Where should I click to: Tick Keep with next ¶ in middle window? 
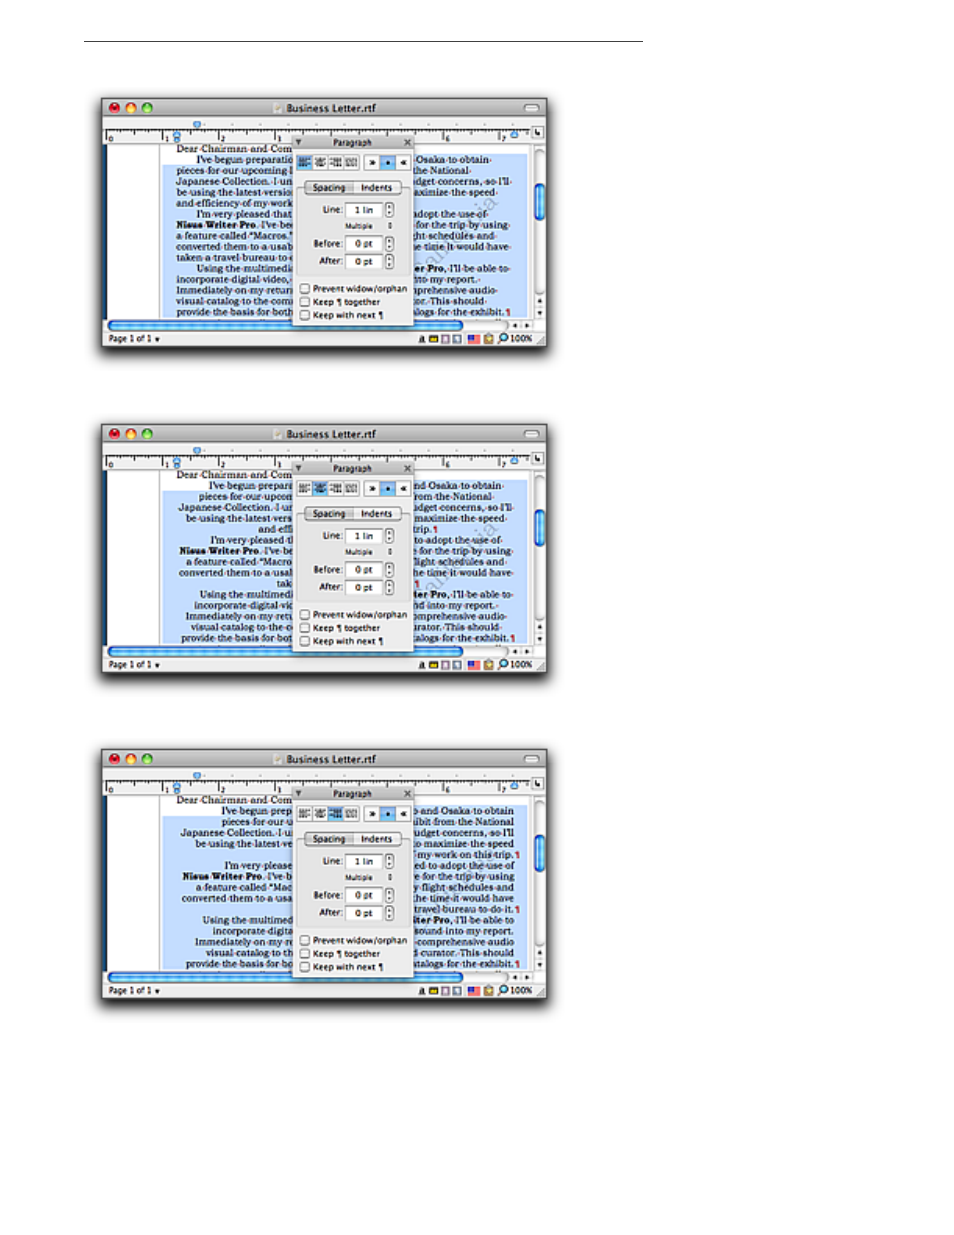pos(305,641)
